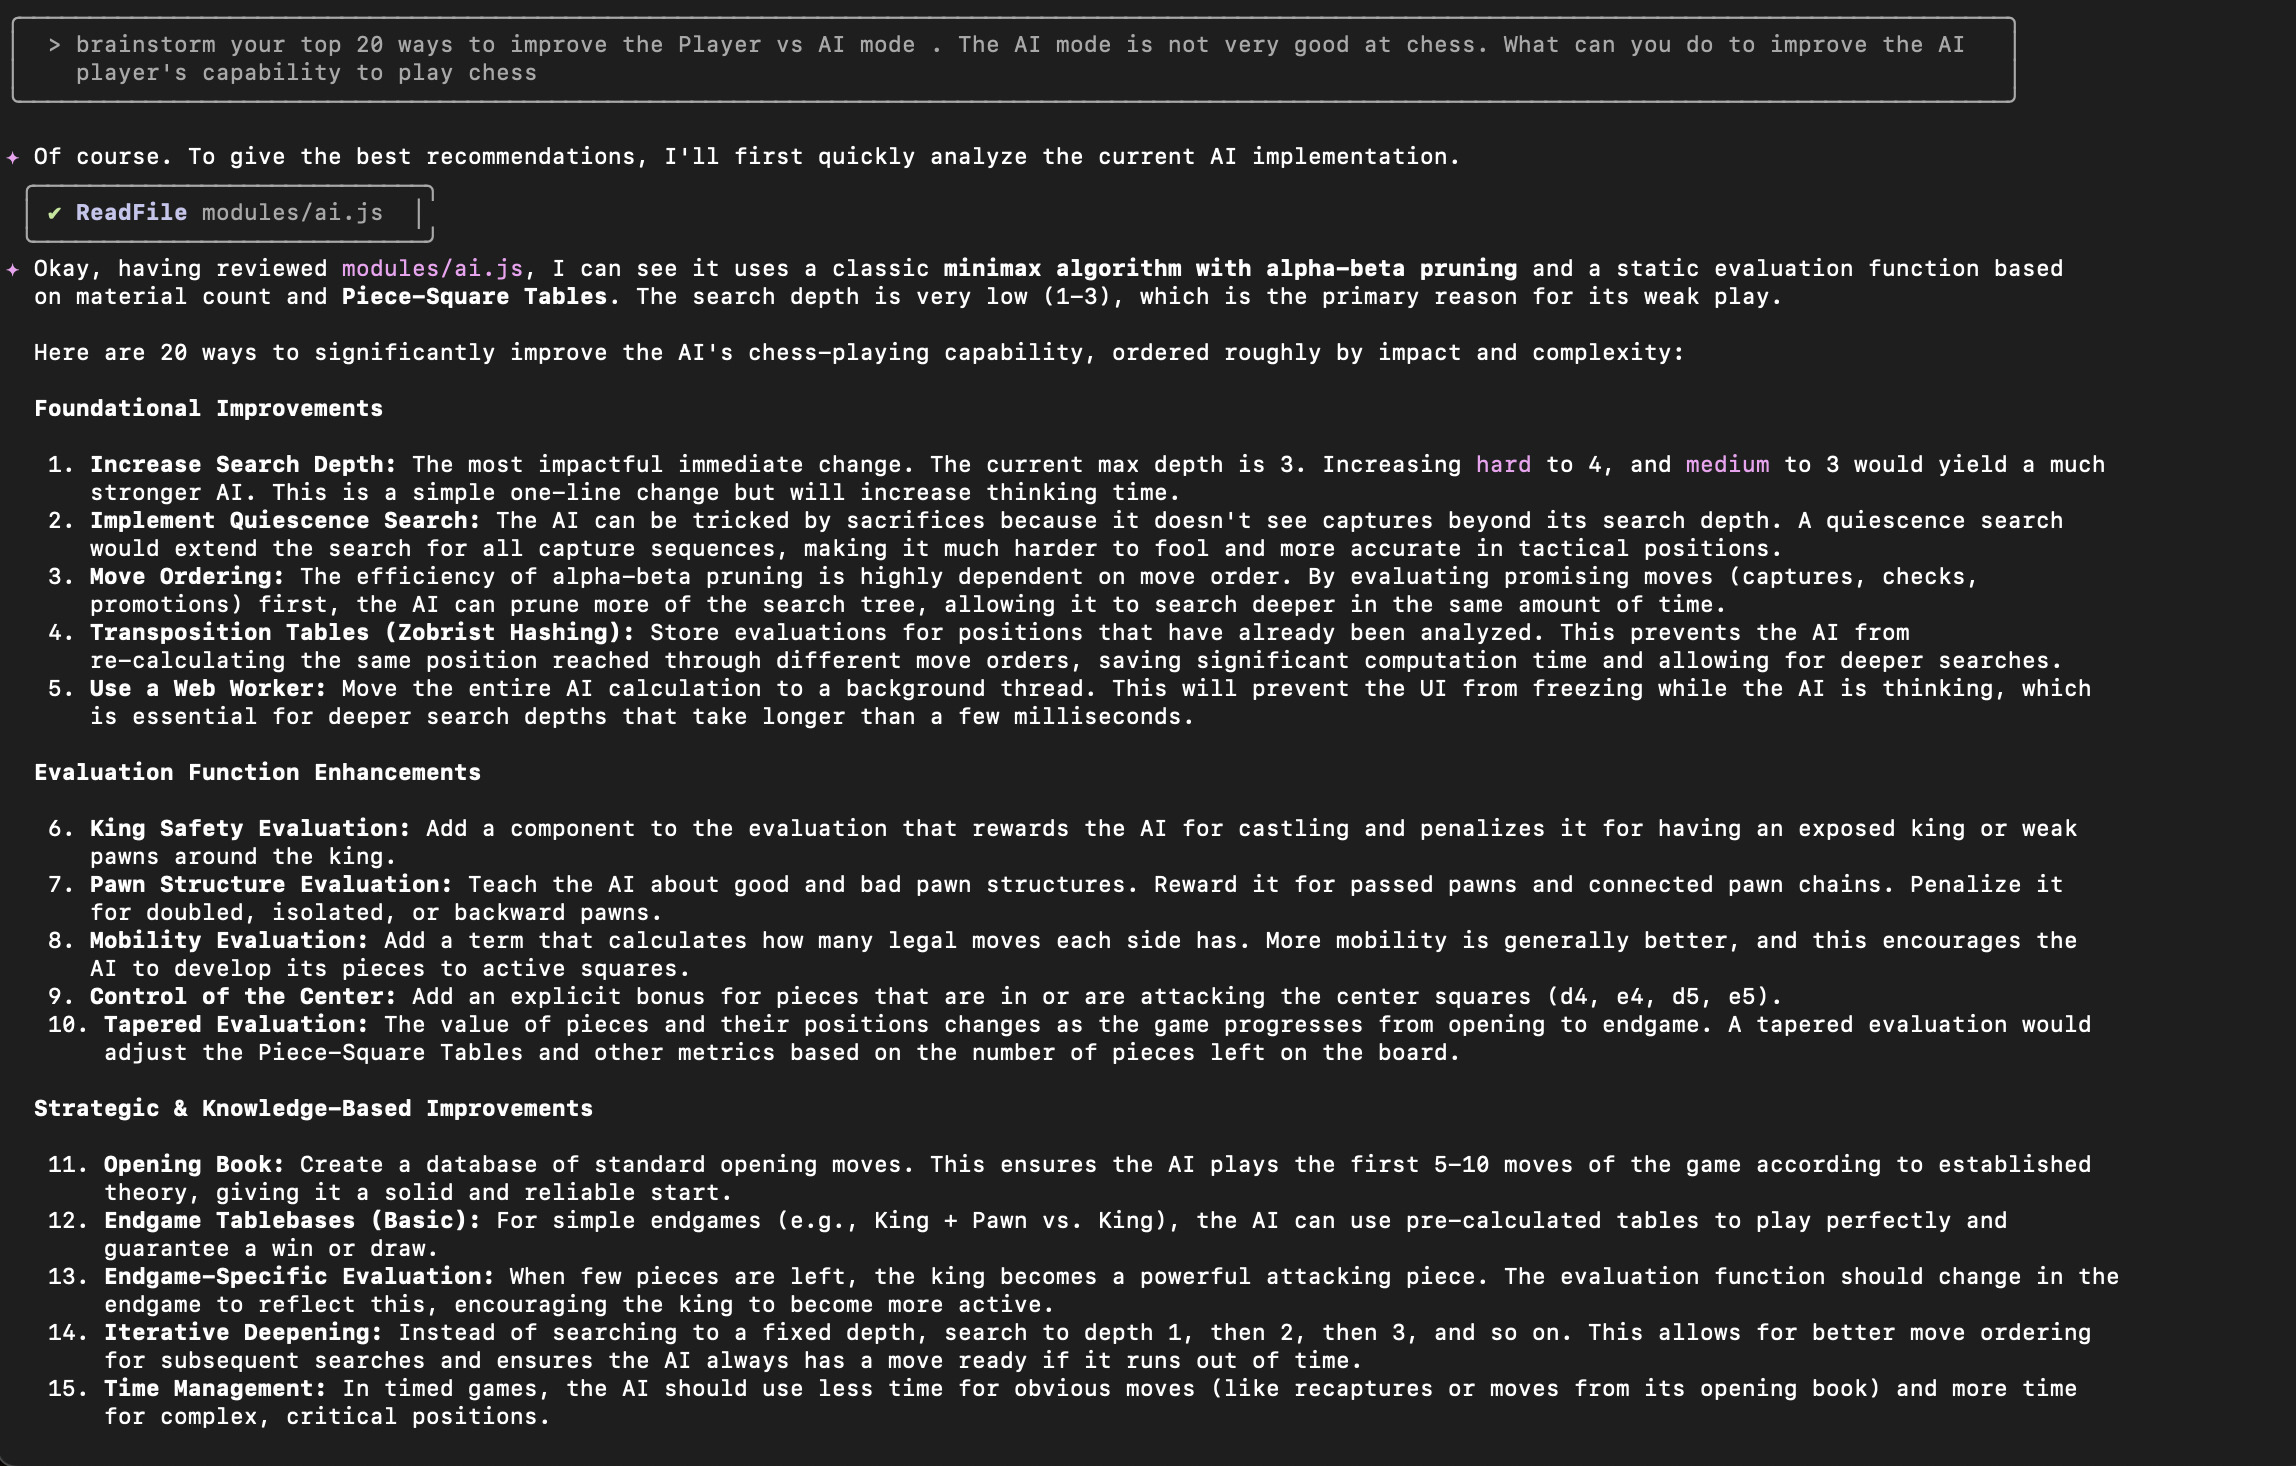Click the green checkmark beside ReadFile

pyautogui.click(x=54, y=213)
